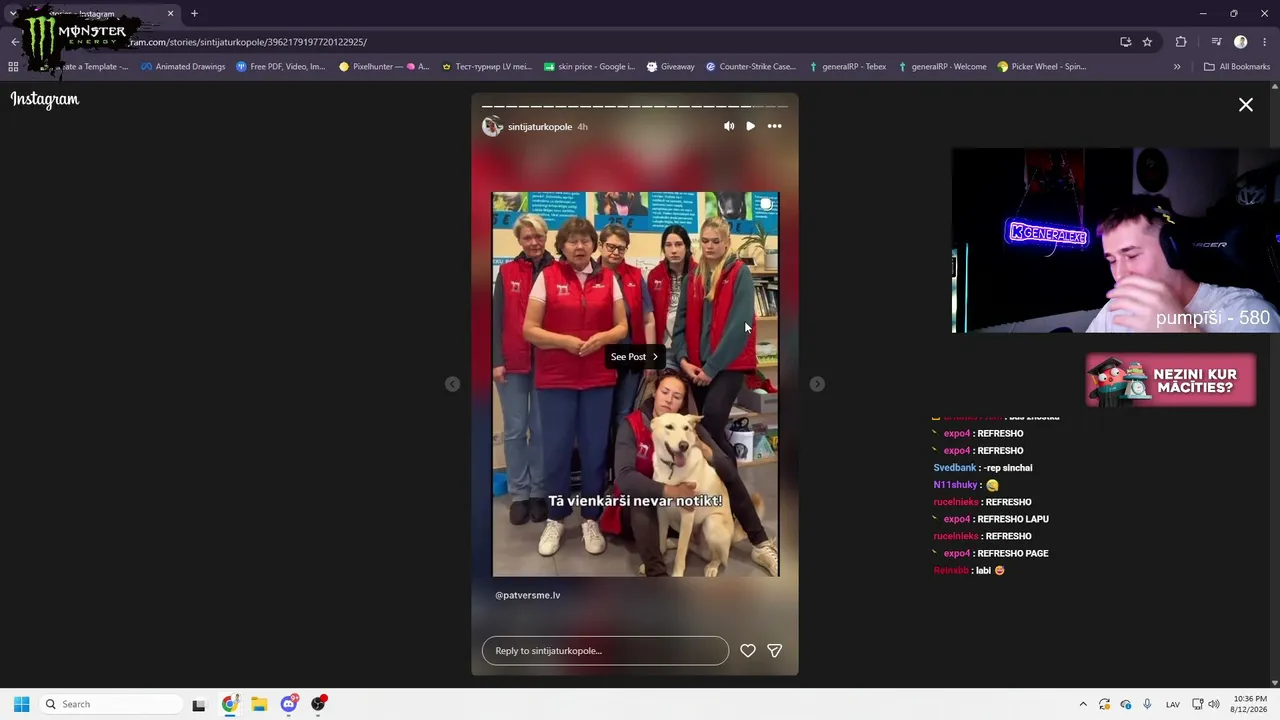The width and height of the screenshot is (1280, 720).
Task: Click the 'NEZINI KUR MĀCĪTIES?' banner
Action: [x=1171, y=381]
